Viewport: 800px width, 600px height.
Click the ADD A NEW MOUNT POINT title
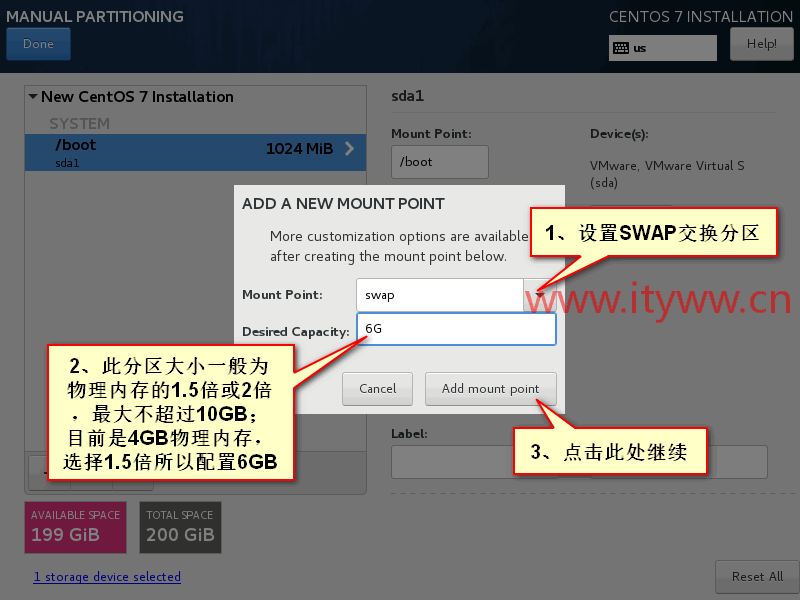tap(343, 204)
